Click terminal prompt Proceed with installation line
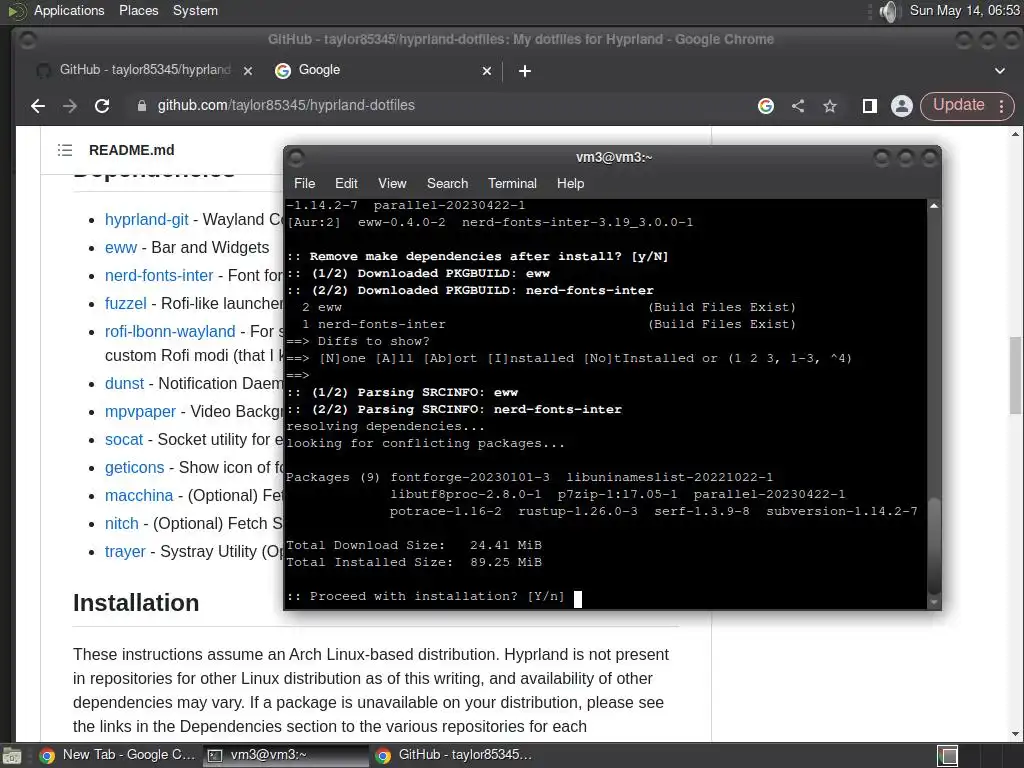Viewport: 1024px width, 768px height. tap(425, 596)
